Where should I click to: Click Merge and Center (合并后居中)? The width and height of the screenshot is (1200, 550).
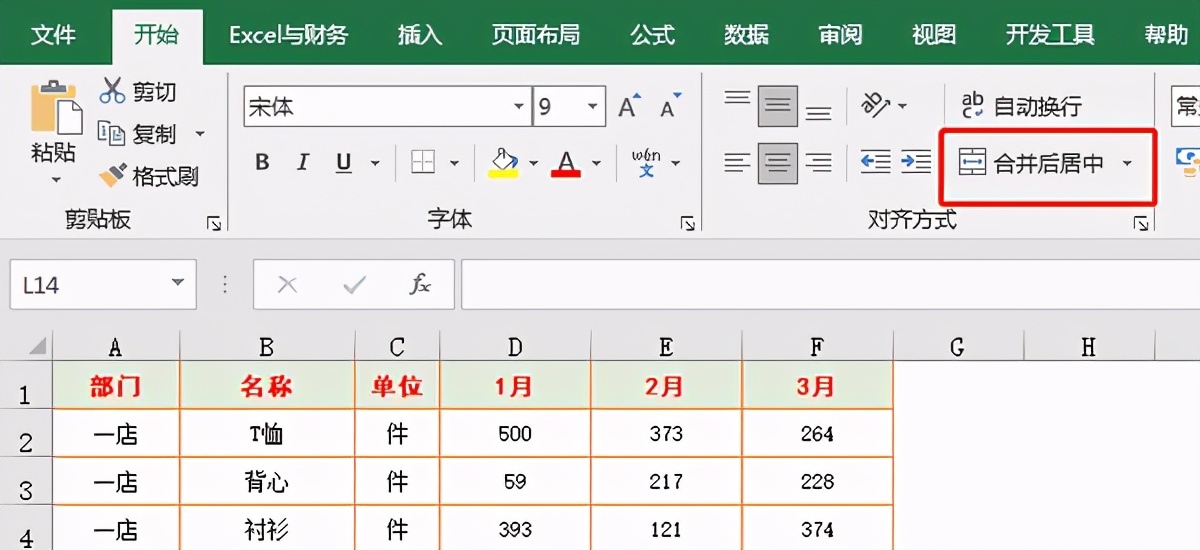[1031, 163]
